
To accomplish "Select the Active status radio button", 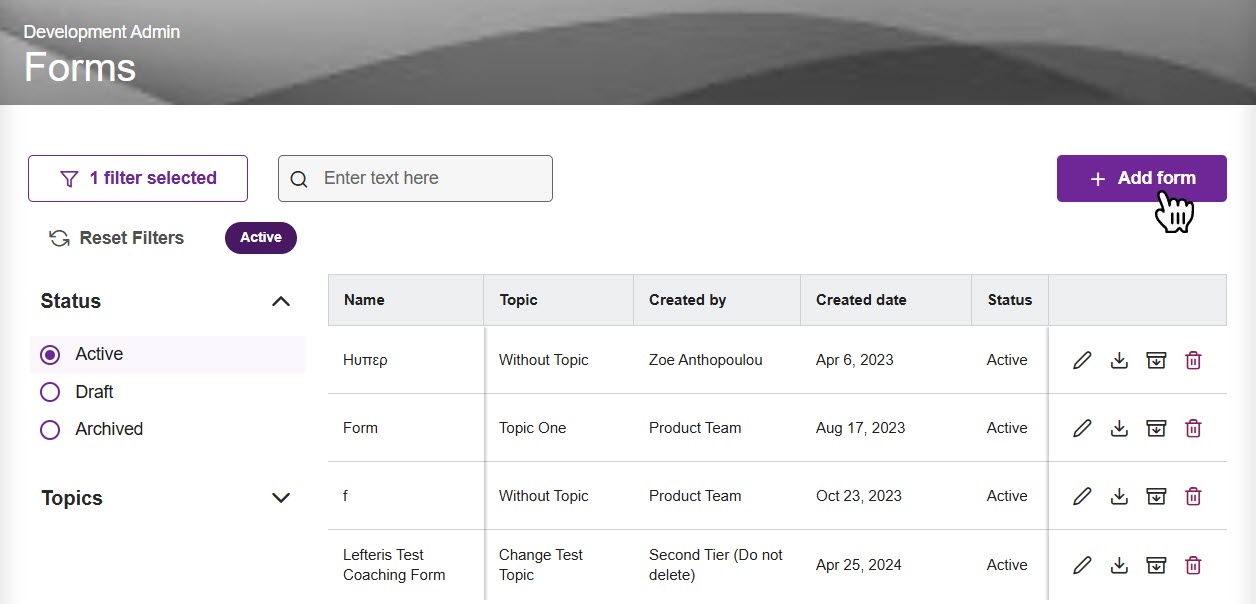I will point(50,355).
